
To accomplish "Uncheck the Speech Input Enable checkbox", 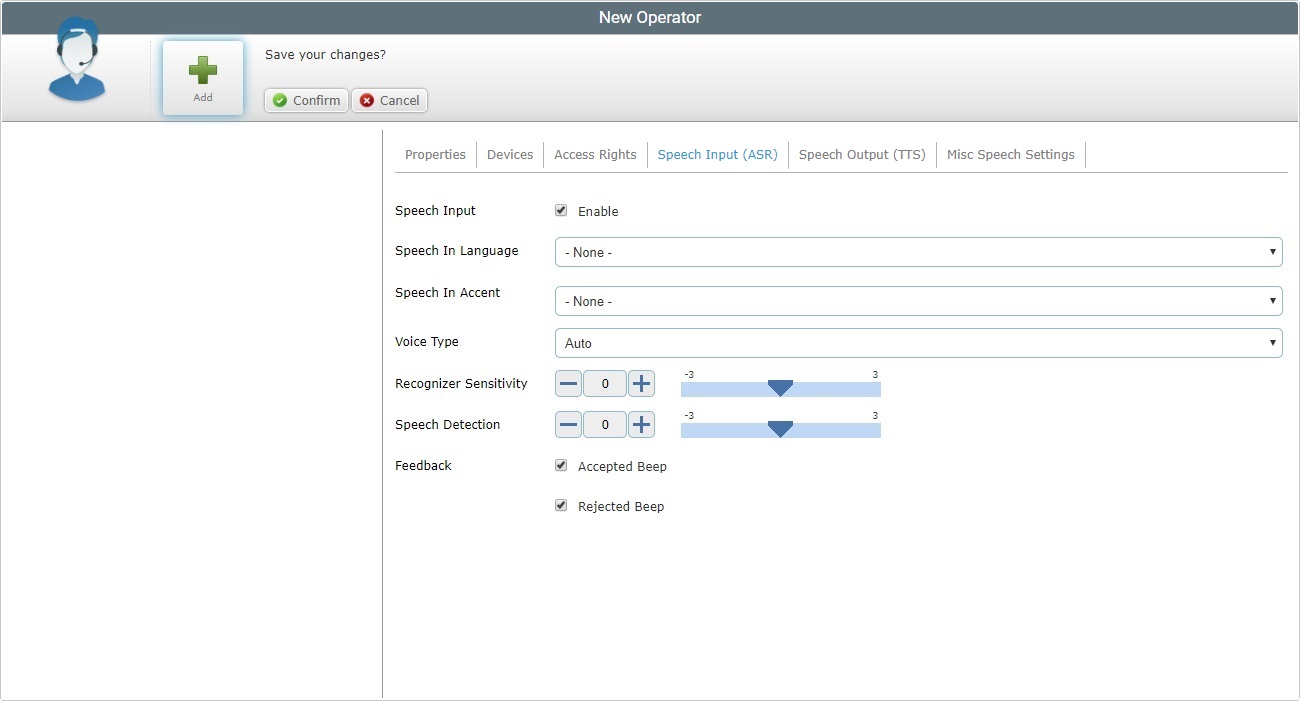I will [x=561, y=211].
